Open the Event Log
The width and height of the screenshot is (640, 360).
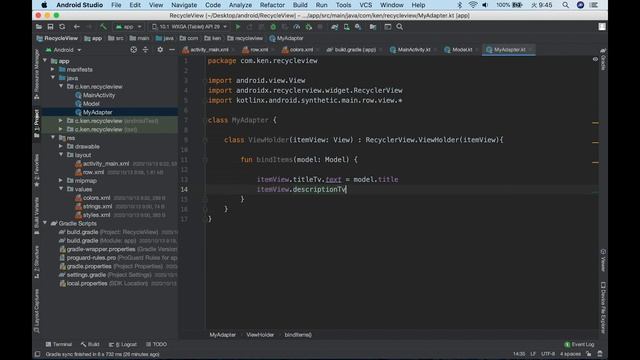(579, 344)
